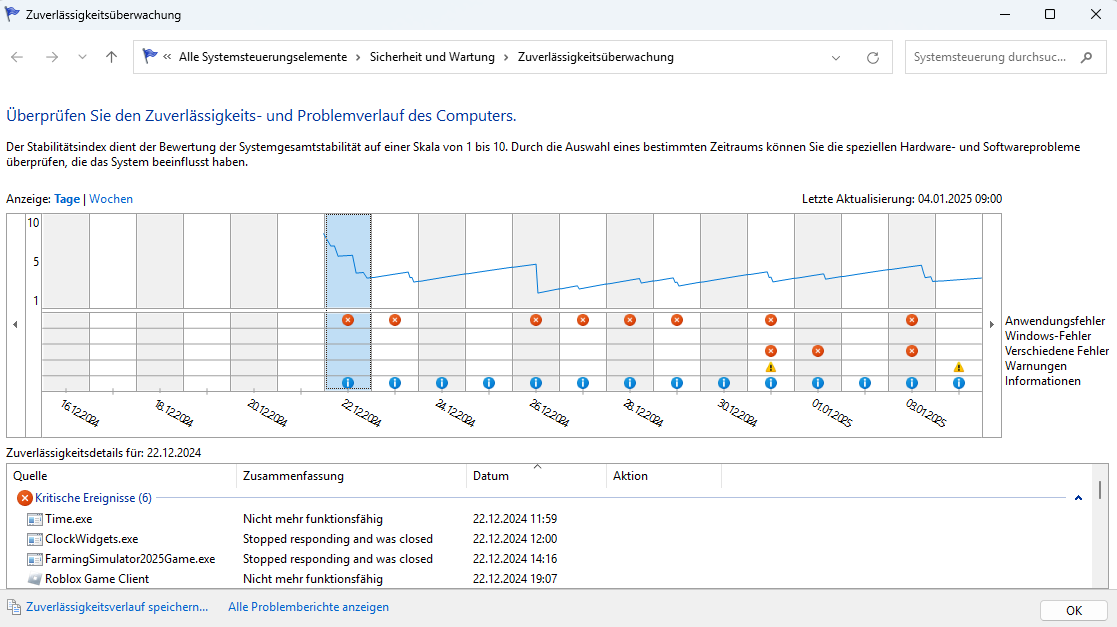1117x627 pixels.
Task: Click the Verschiedene Fehler icon for 03.01.2025
Action: tap(912, 351)
